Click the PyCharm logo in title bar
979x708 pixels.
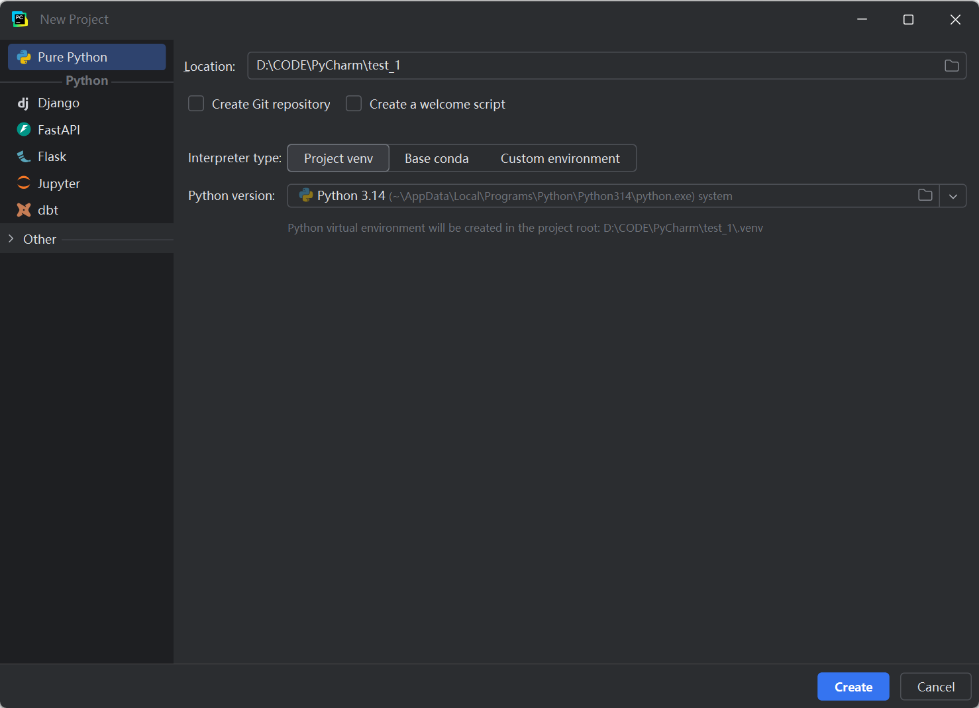[x=20, y=19]
